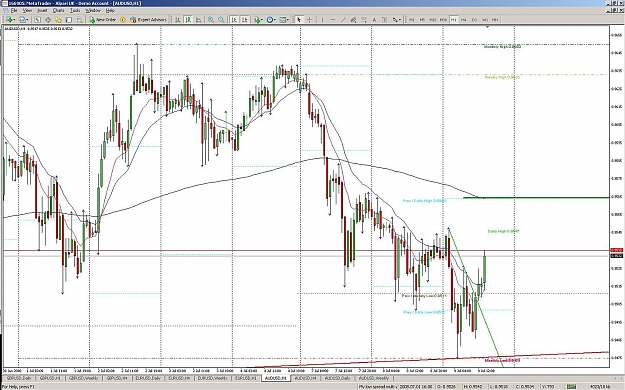Open the Profiles dropdown

pyautogui.click(x=23, y=19)
